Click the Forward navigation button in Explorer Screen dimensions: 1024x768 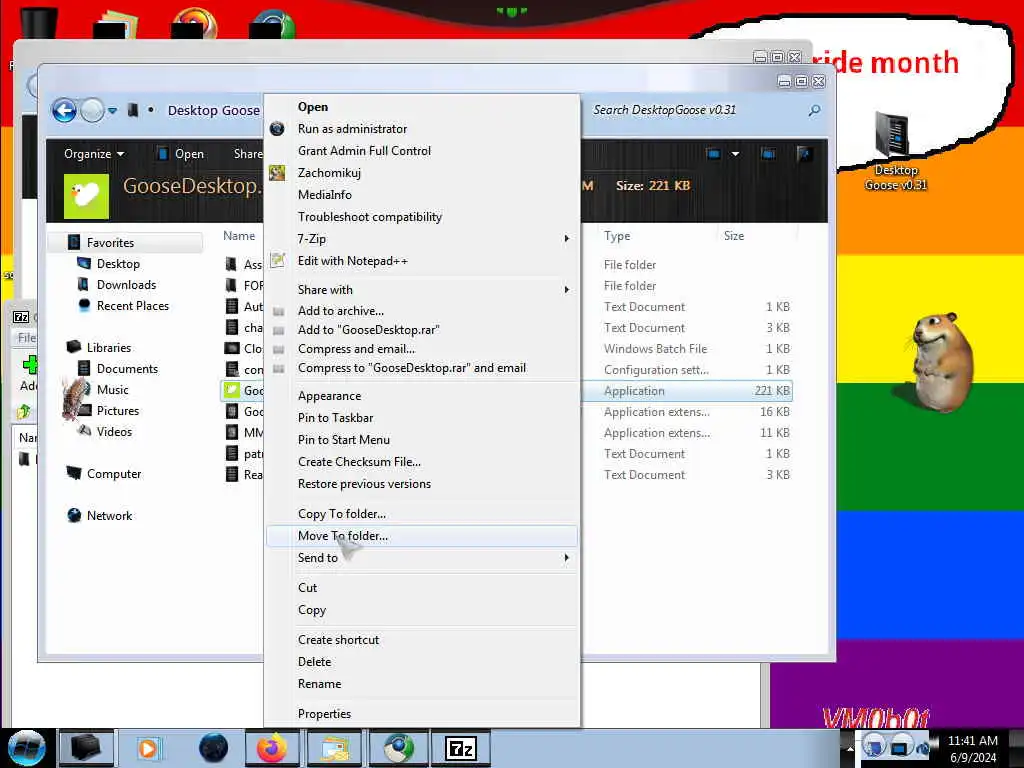[x=92, y=110]
